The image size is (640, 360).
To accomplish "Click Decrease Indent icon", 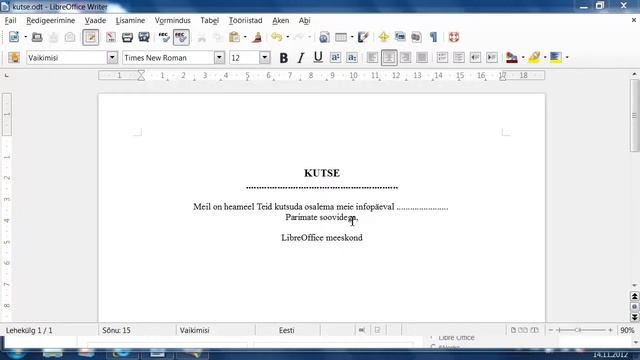I will point(475,58).
